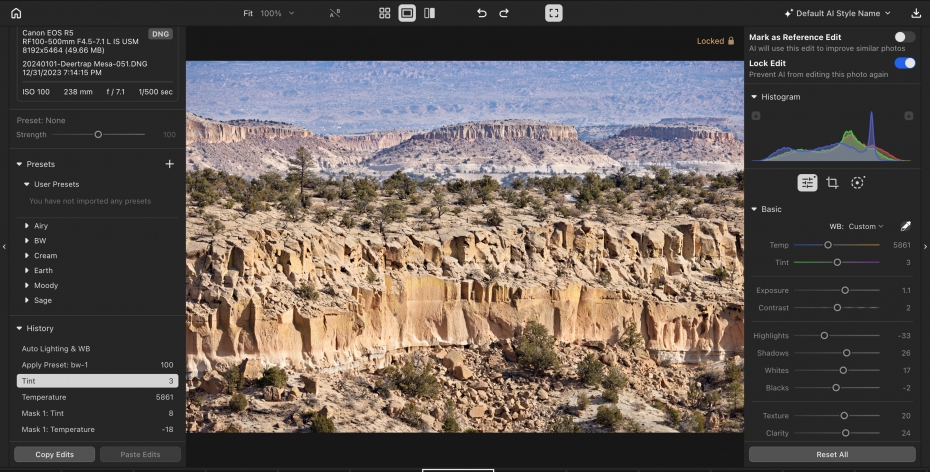Viewport: 930px width, 472px height.
Task: Click the Texture slider handle
Action: (x=844, y=416)
